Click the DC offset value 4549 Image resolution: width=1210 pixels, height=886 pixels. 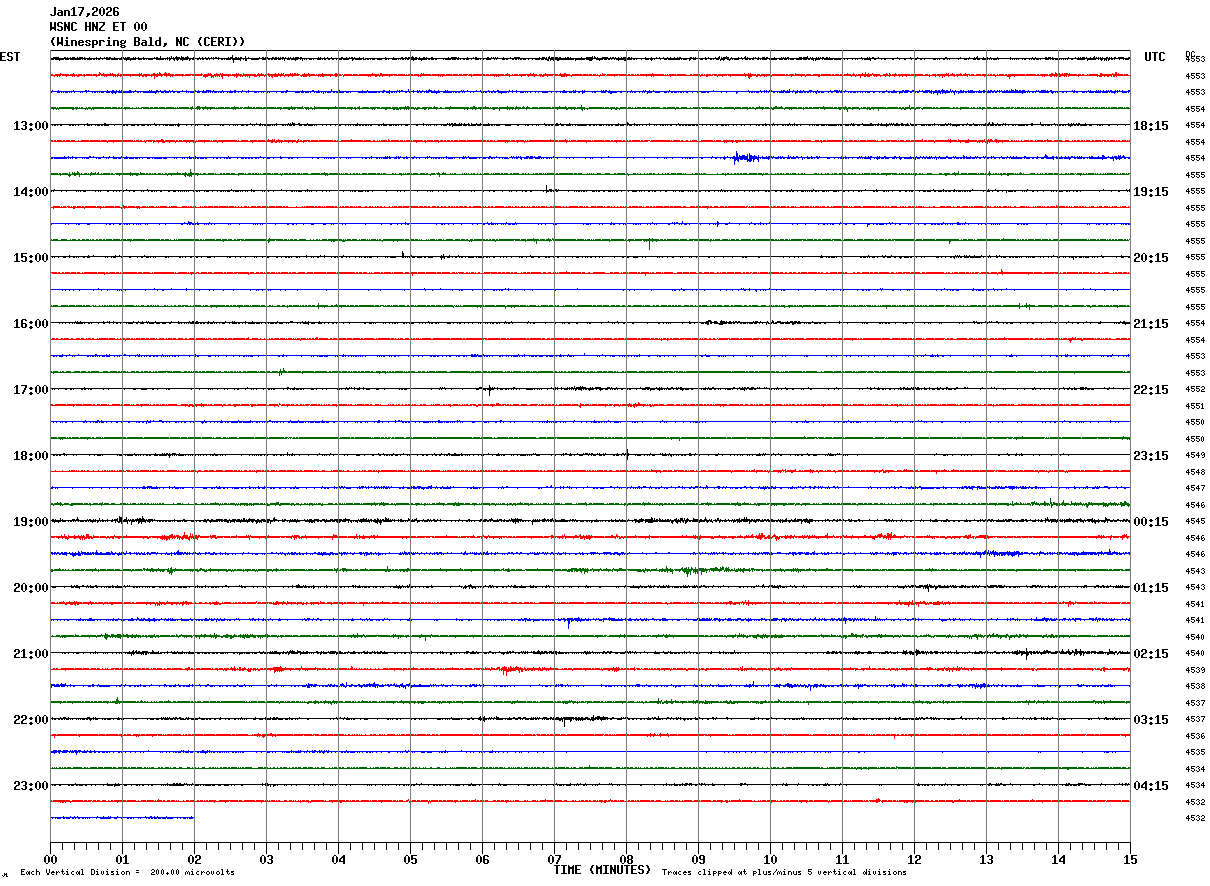click(1195, 456)
